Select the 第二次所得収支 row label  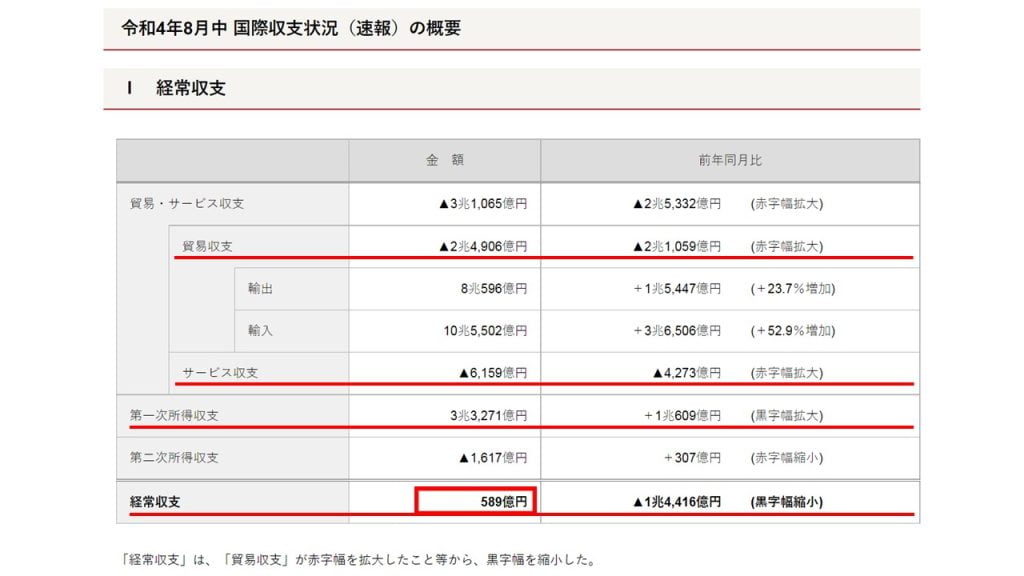coord(174,458)
